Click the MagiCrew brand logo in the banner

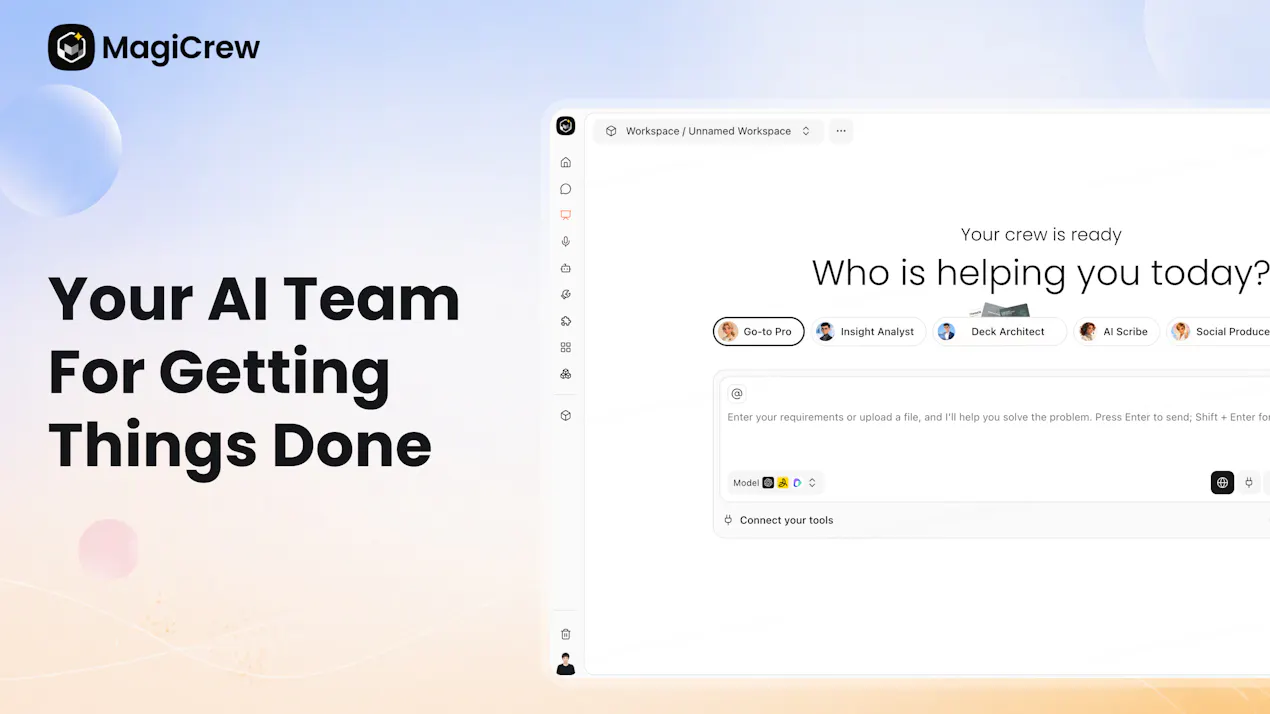(154, 47)
